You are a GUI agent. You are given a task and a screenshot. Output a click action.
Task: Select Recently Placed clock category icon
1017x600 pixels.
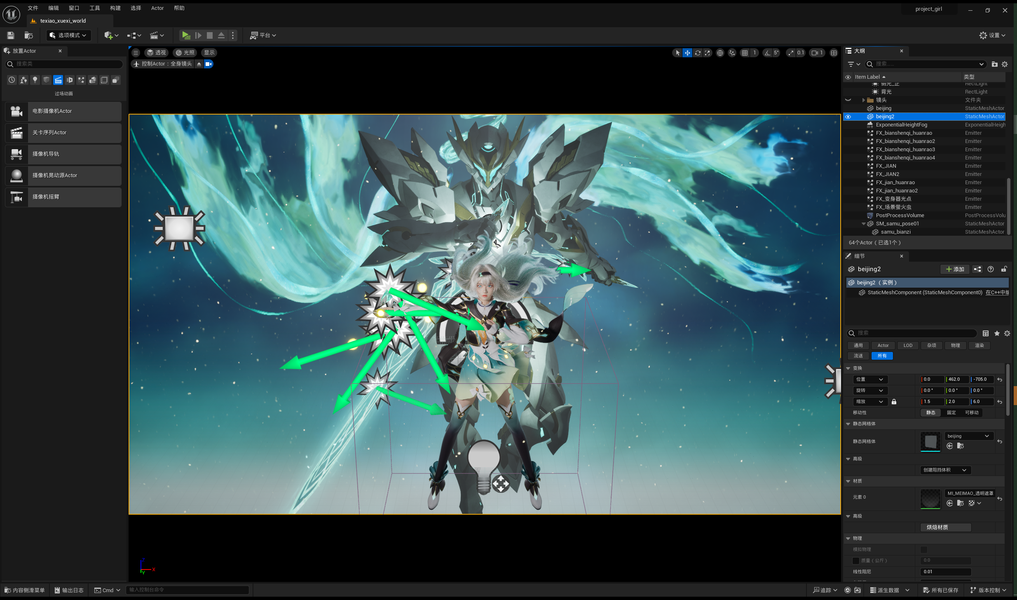click(x=12, y=80)
